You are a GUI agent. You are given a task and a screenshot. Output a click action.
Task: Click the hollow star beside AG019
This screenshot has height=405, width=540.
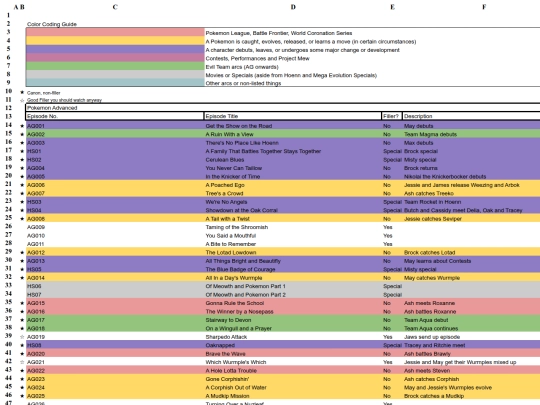[x=22, y=337]
